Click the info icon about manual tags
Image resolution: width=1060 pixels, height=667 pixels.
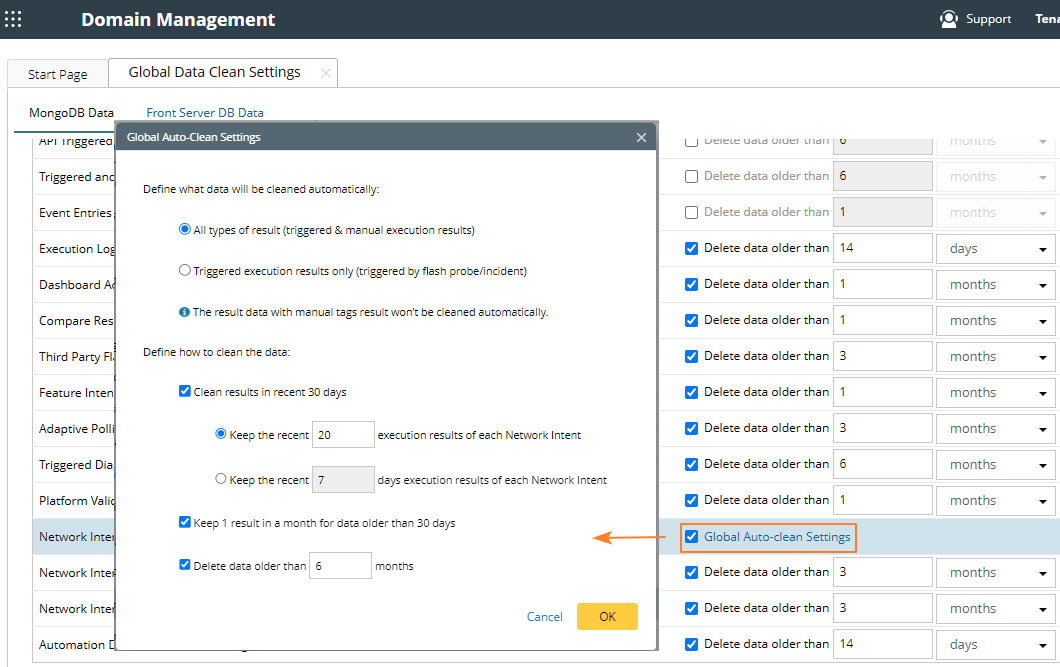(x=184, y=312)
